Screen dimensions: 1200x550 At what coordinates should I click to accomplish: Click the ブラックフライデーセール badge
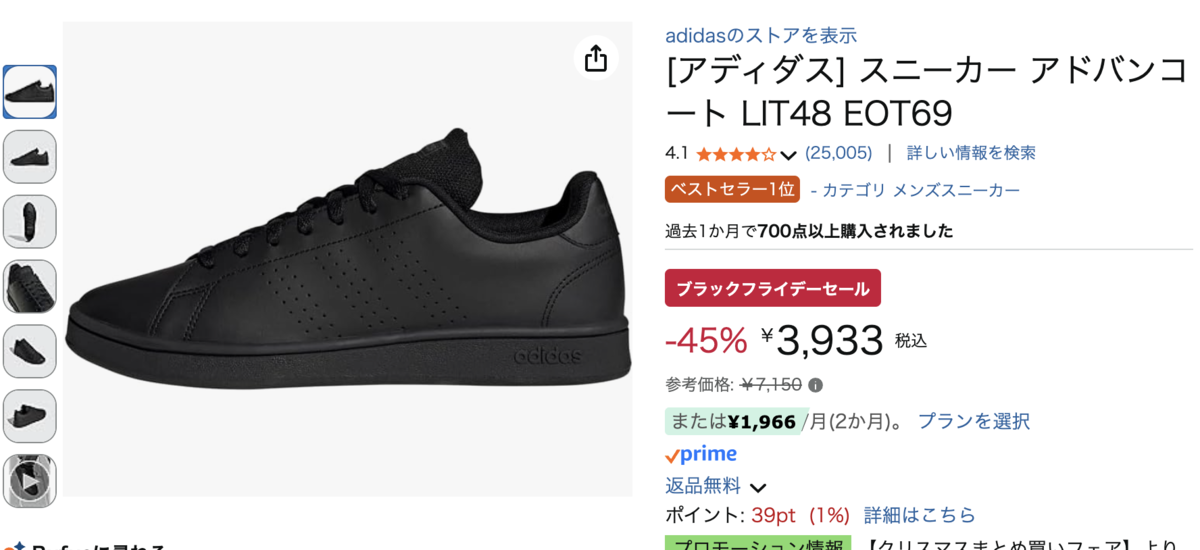[x=772, y=288]
